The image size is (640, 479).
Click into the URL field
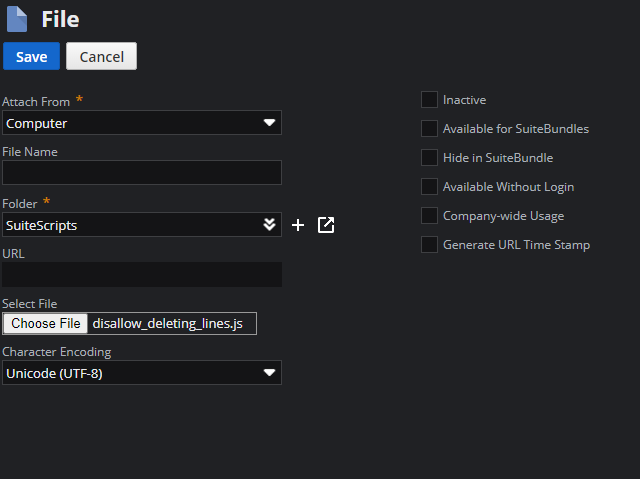142,275
